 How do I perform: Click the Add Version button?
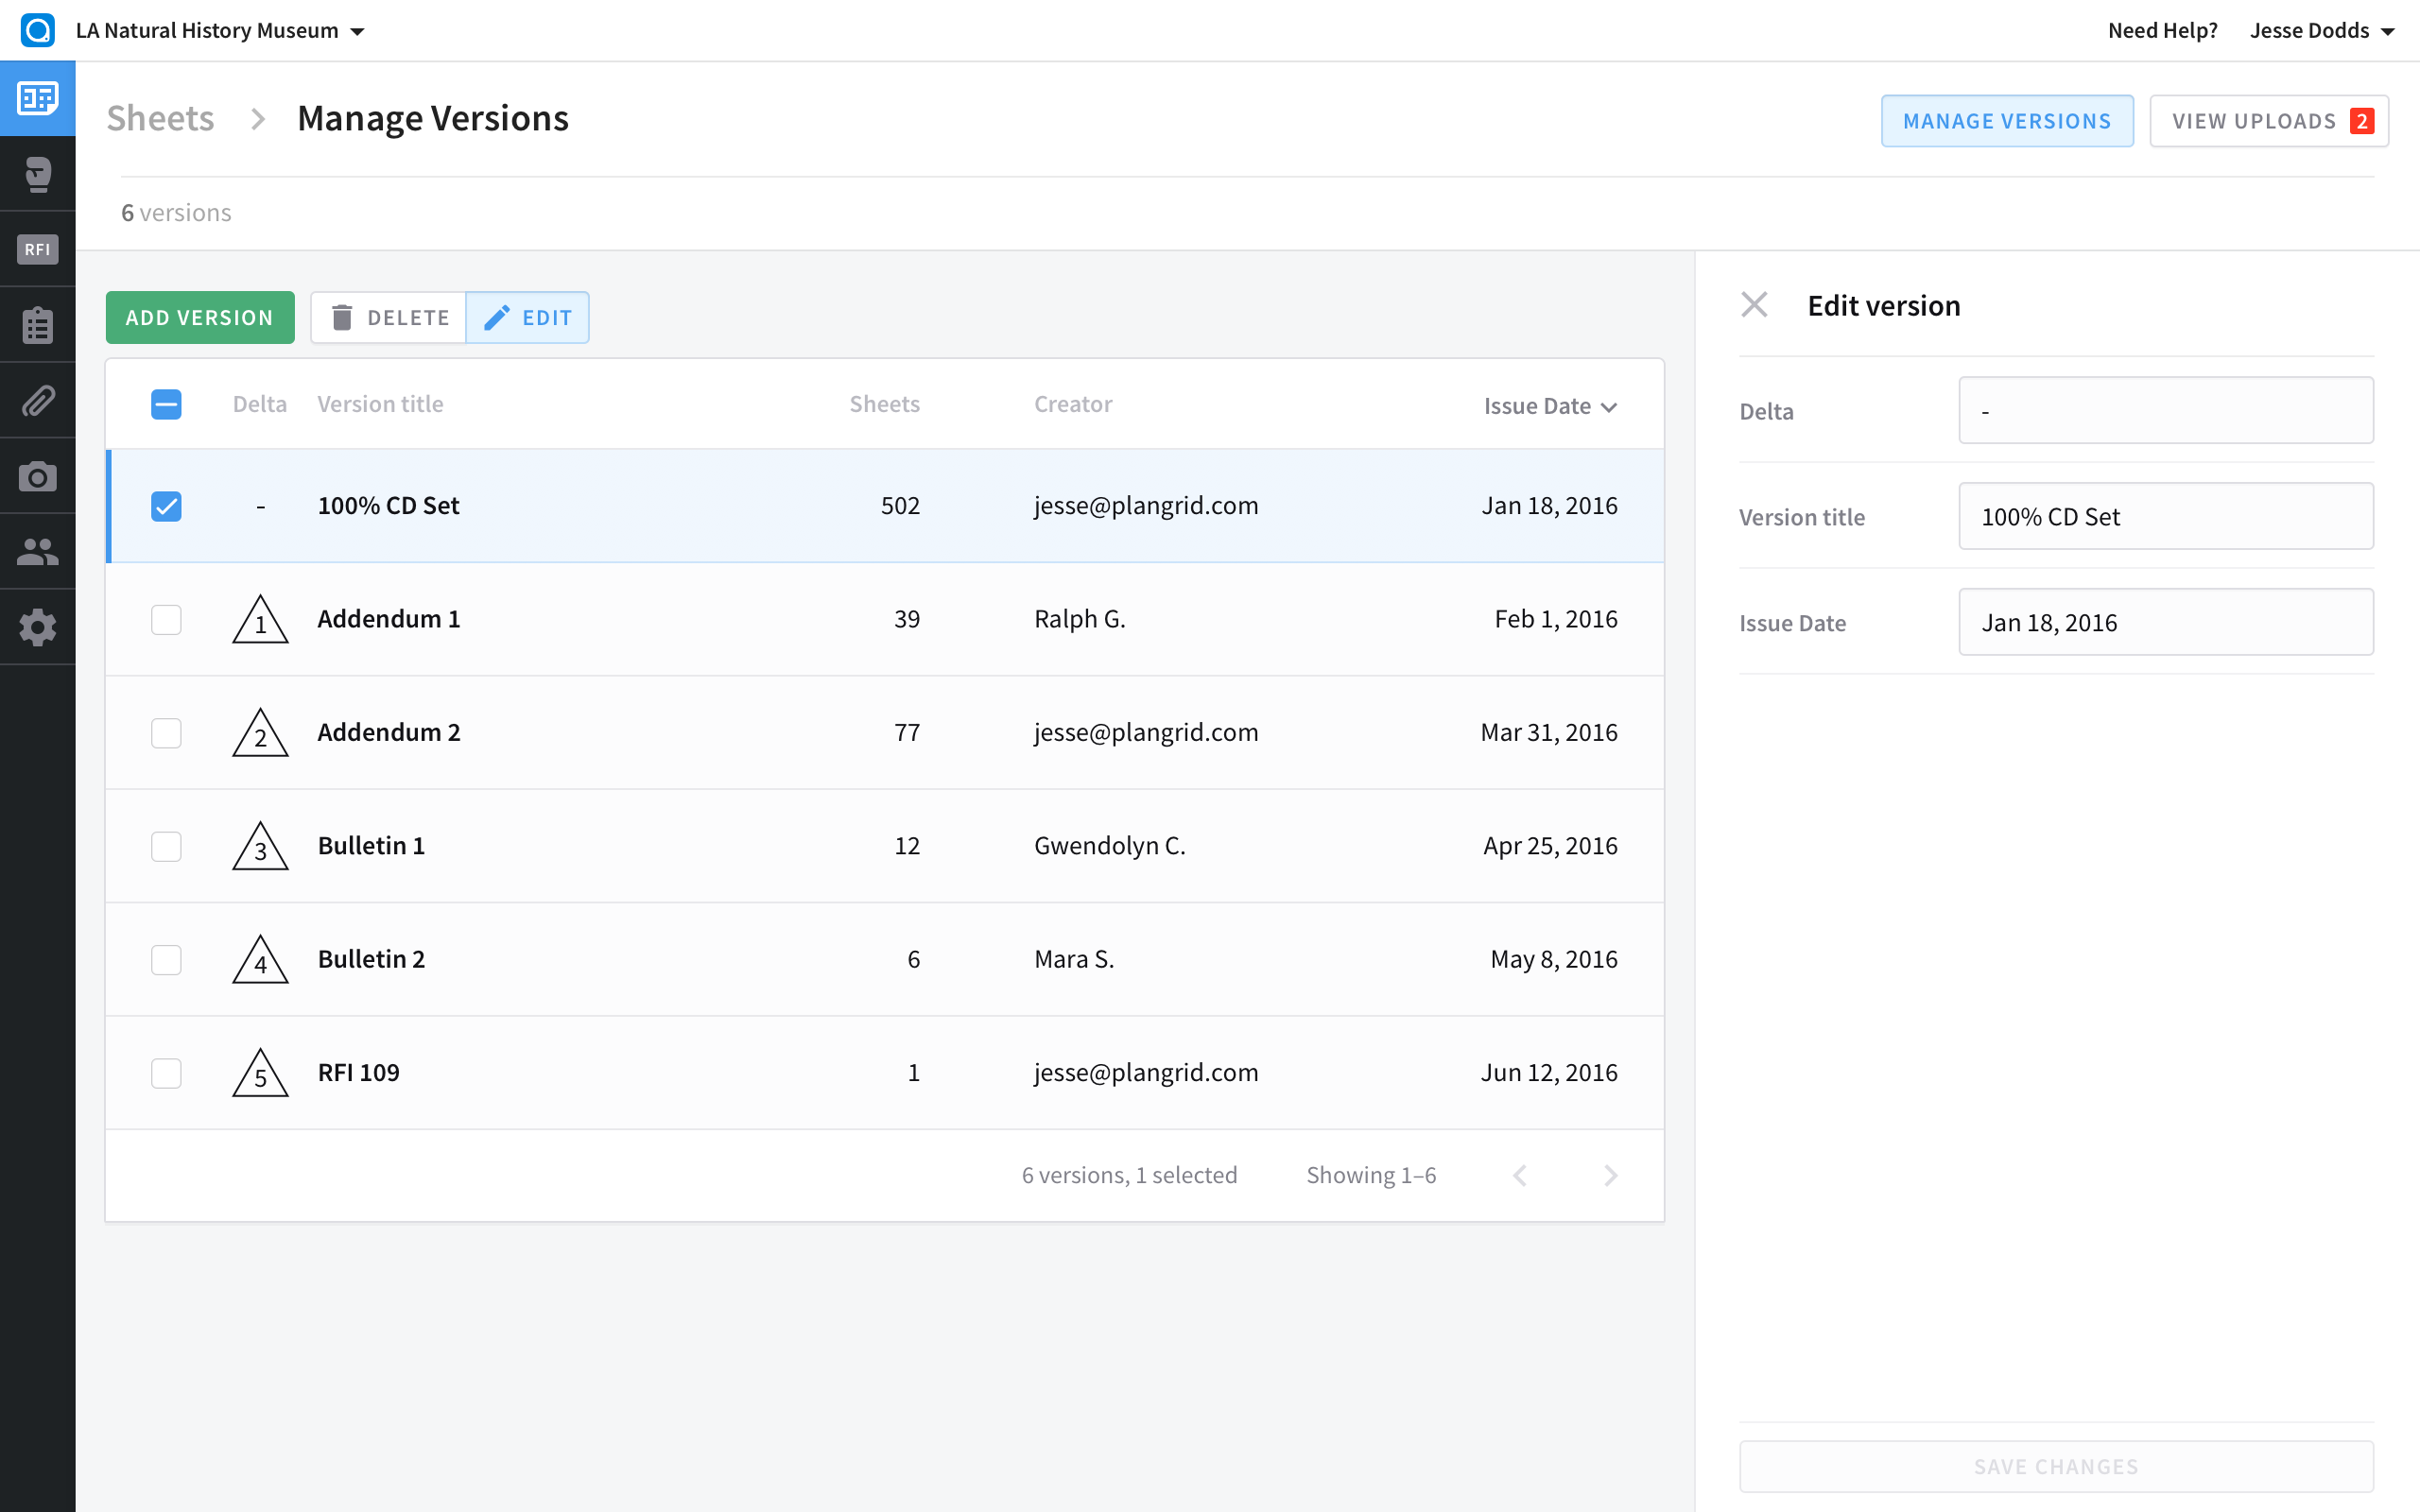click(200, 317)
